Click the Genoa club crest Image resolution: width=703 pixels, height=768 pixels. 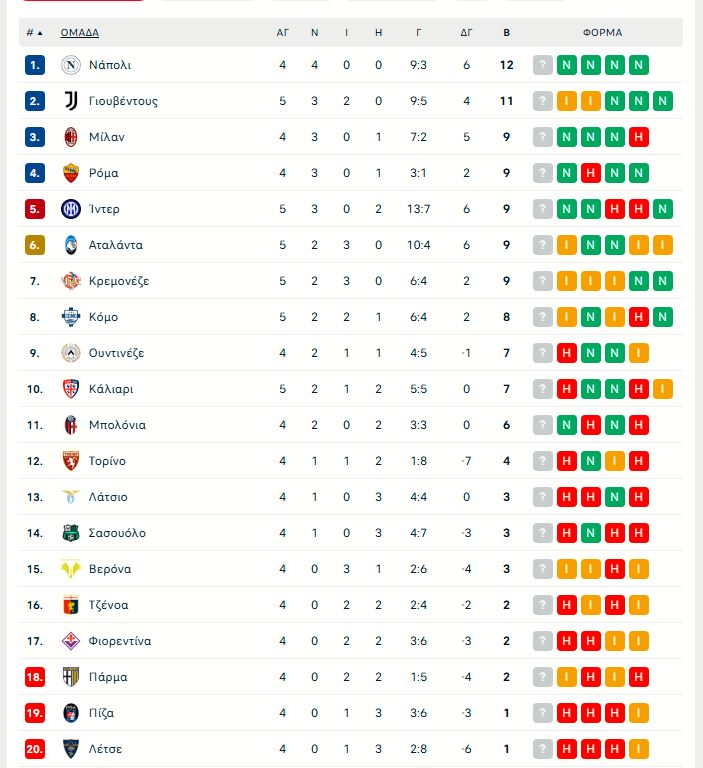(71, 605)
